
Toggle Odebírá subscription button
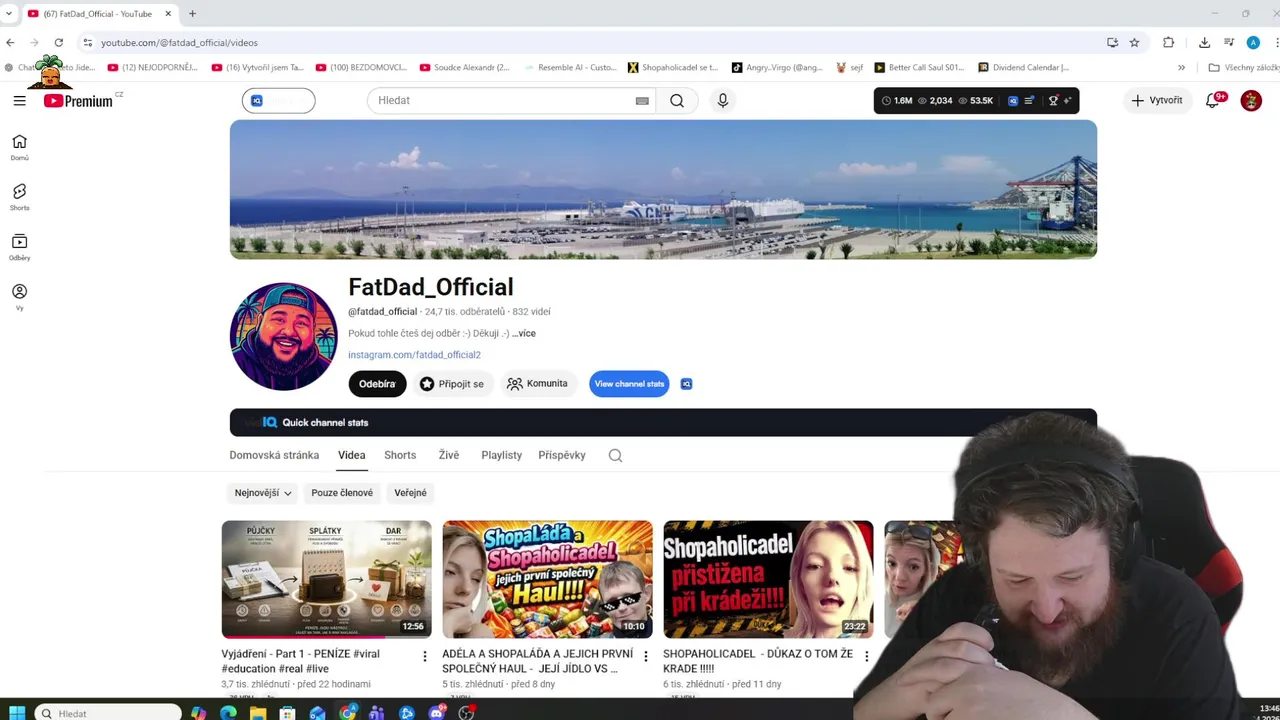tap(377, 384)
